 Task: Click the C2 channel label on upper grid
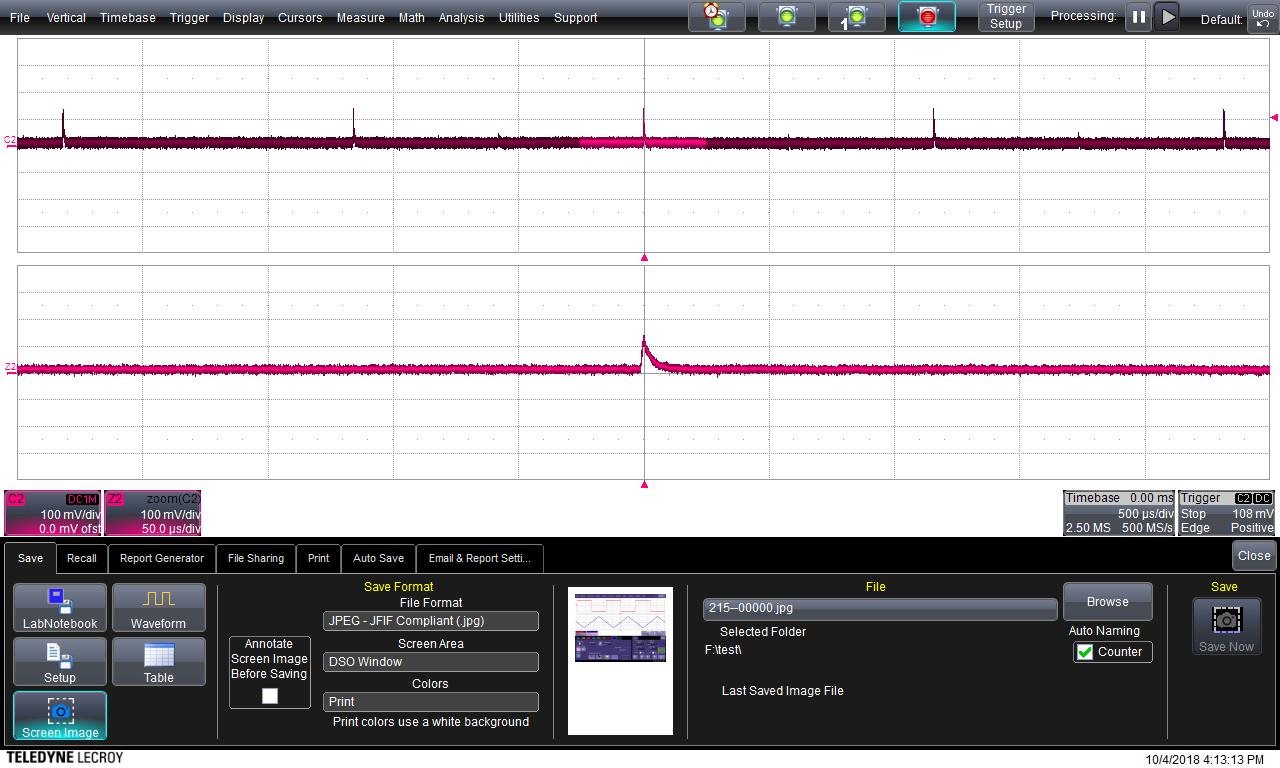pyautogui.click(x=10, y=141)
